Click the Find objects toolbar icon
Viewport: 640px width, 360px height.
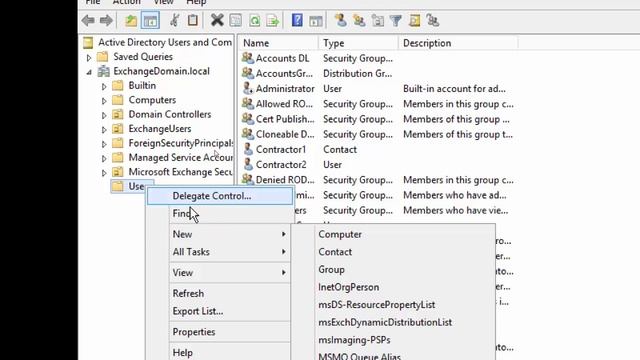(414, 20)
